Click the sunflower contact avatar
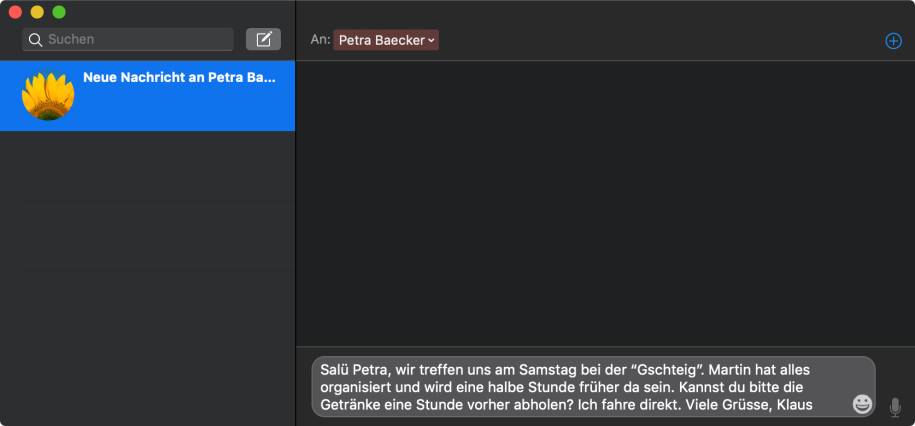 48,96
